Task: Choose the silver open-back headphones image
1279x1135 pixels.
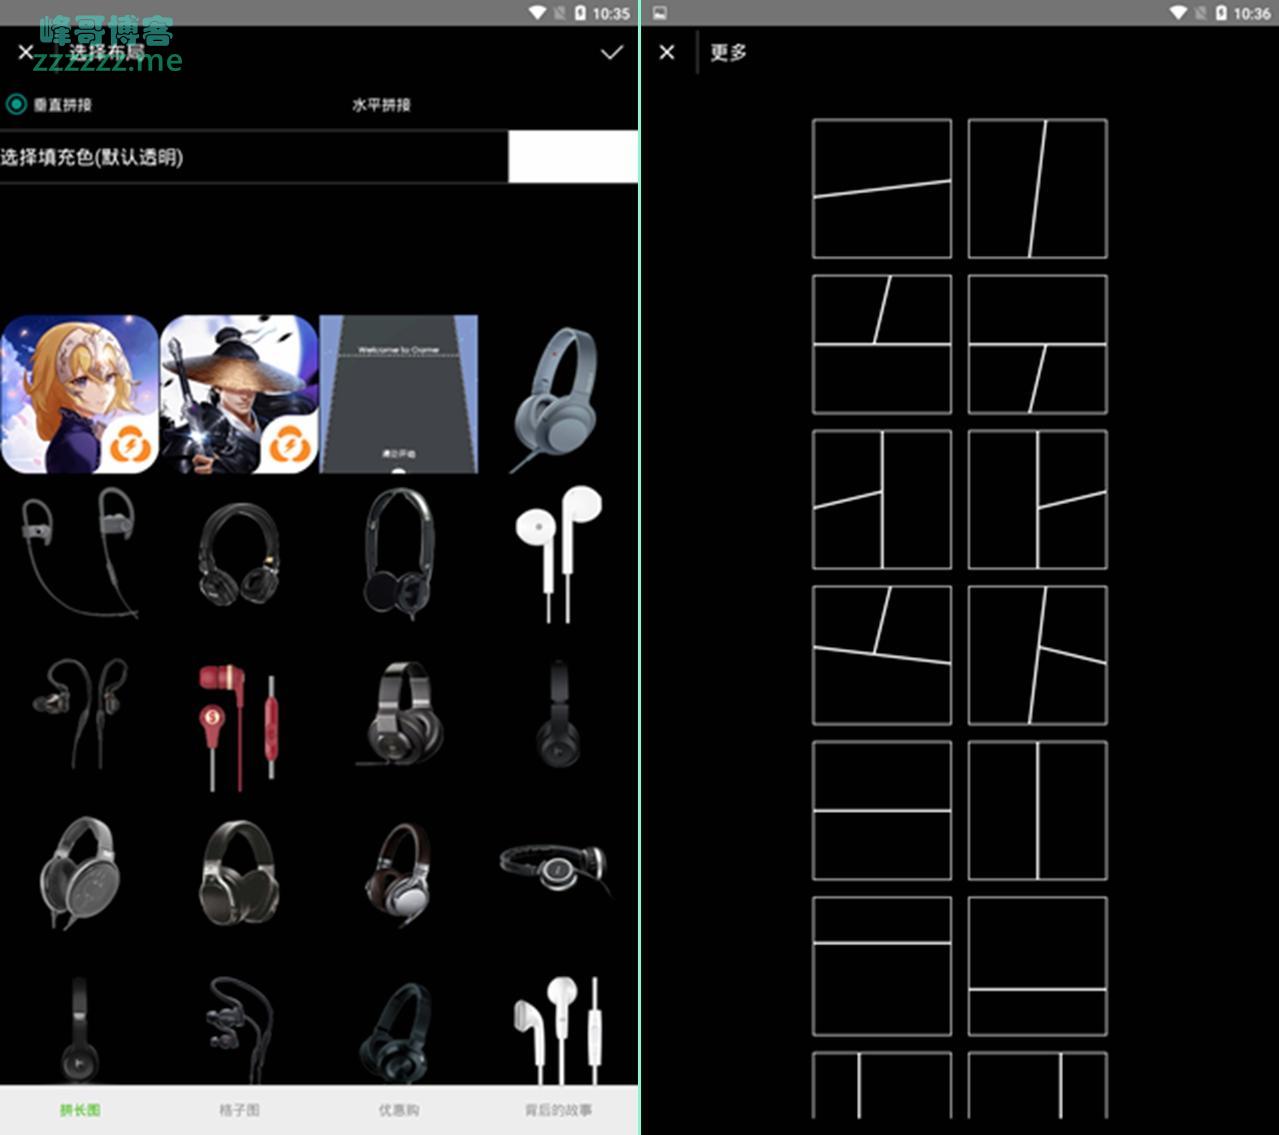Action: coord(80,872)
